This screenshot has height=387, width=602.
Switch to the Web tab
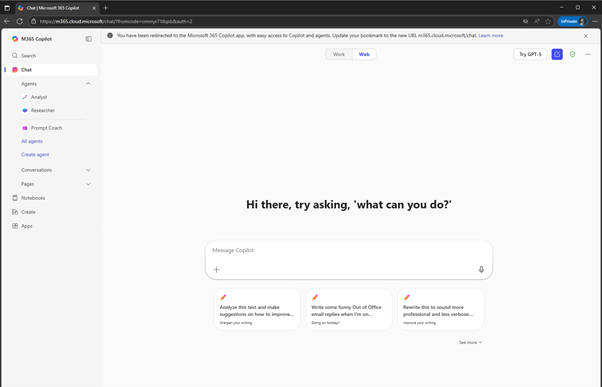click(364, 55)
